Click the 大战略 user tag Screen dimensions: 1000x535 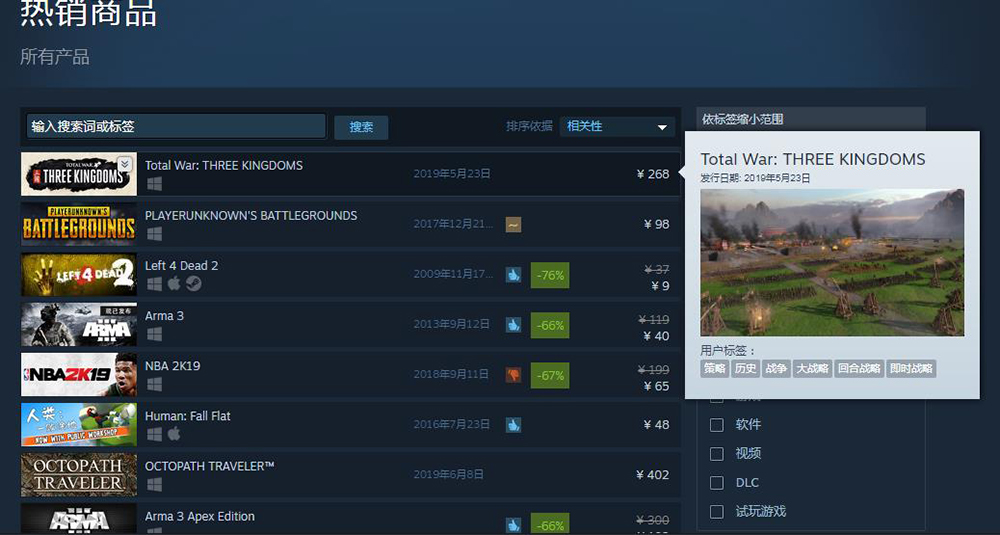pos(812,369)
